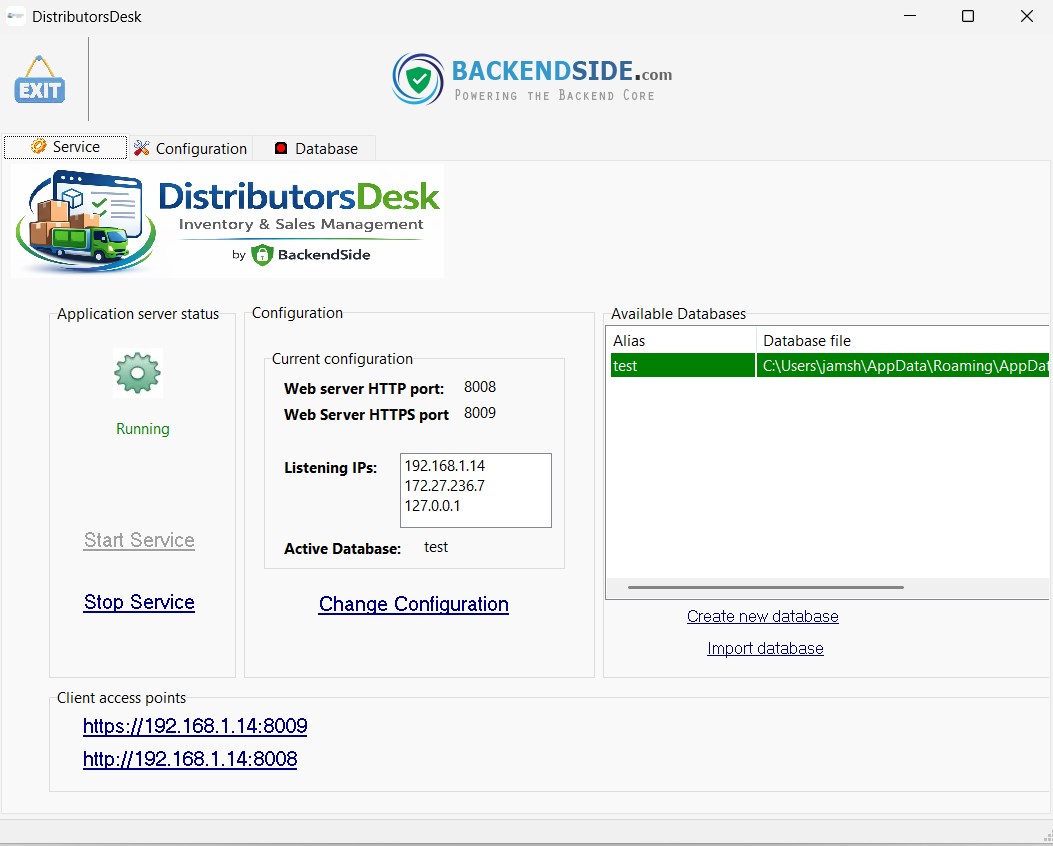
Task: Click the Change Configuration link
Action: pos(413,604)
